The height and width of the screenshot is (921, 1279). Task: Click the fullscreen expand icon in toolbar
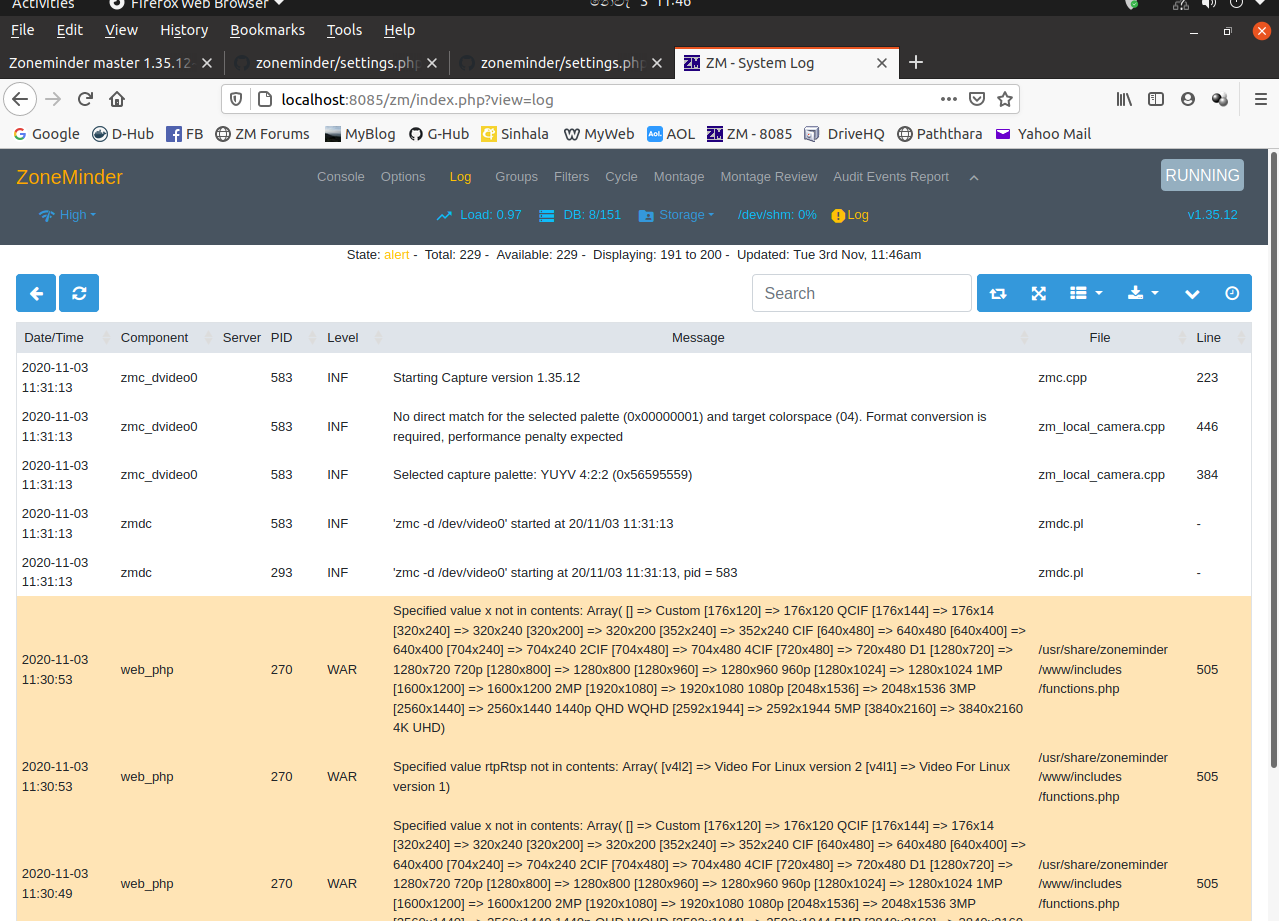pyautogui.click(x=1039, y=293)
